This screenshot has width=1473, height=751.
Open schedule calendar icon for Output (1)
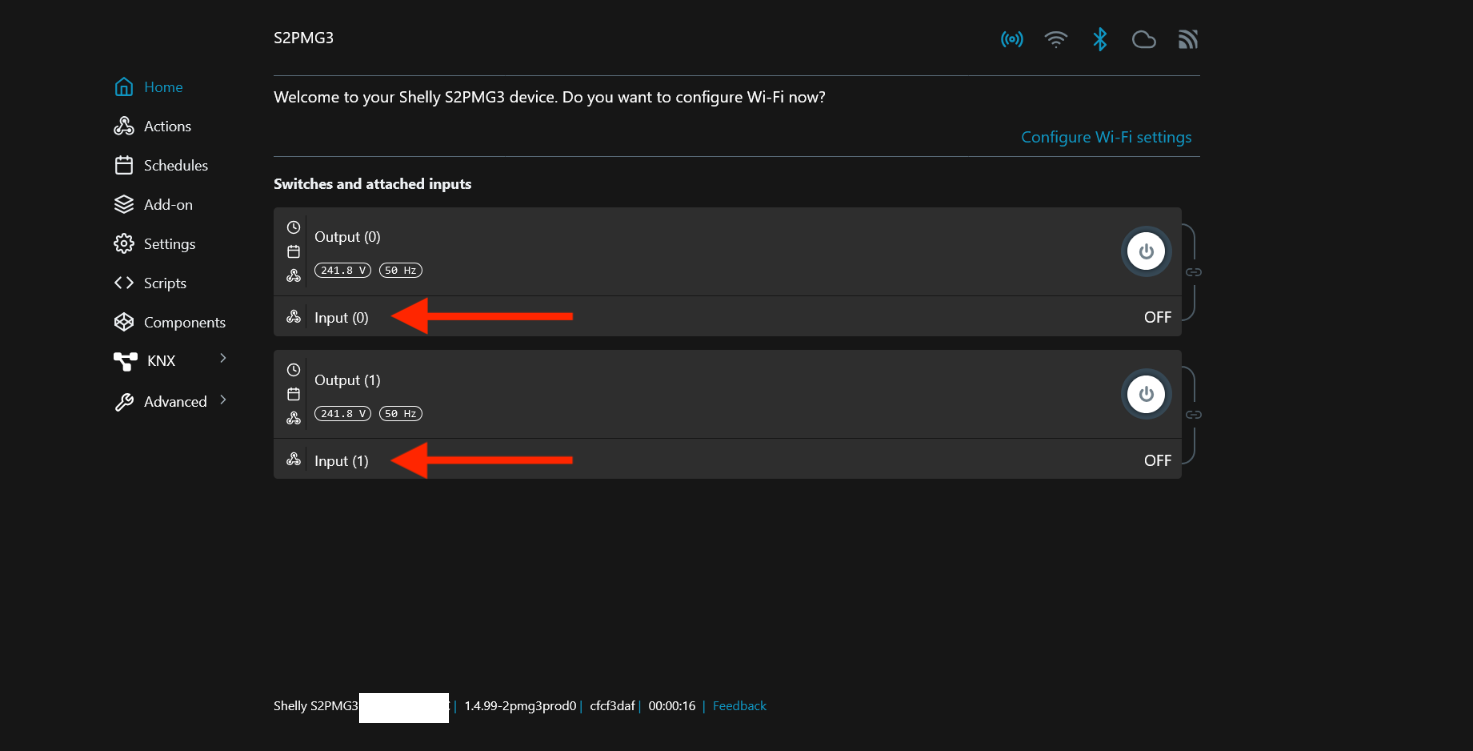click(x=293, y=394)
